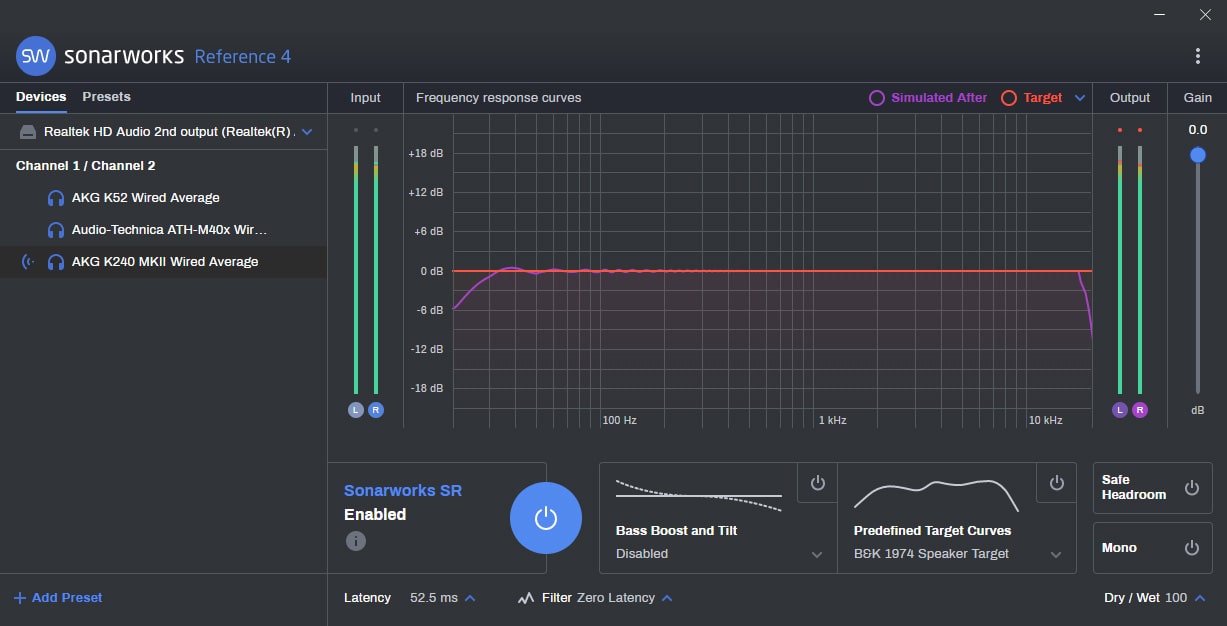Click the Add Preset link
The image size is (1227, 626).
tap(57, 597)
